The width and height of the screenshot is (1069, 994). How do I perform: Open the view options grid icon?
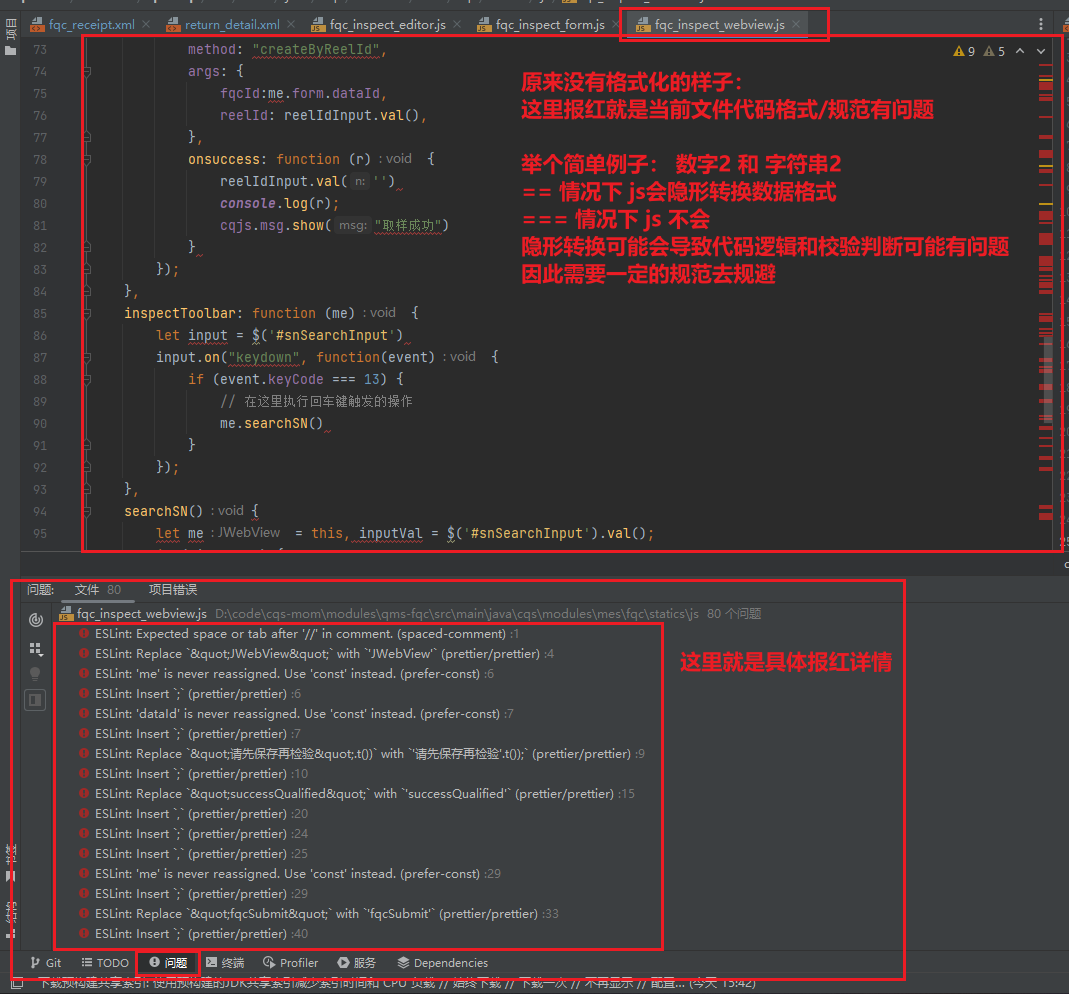point(35,648)
